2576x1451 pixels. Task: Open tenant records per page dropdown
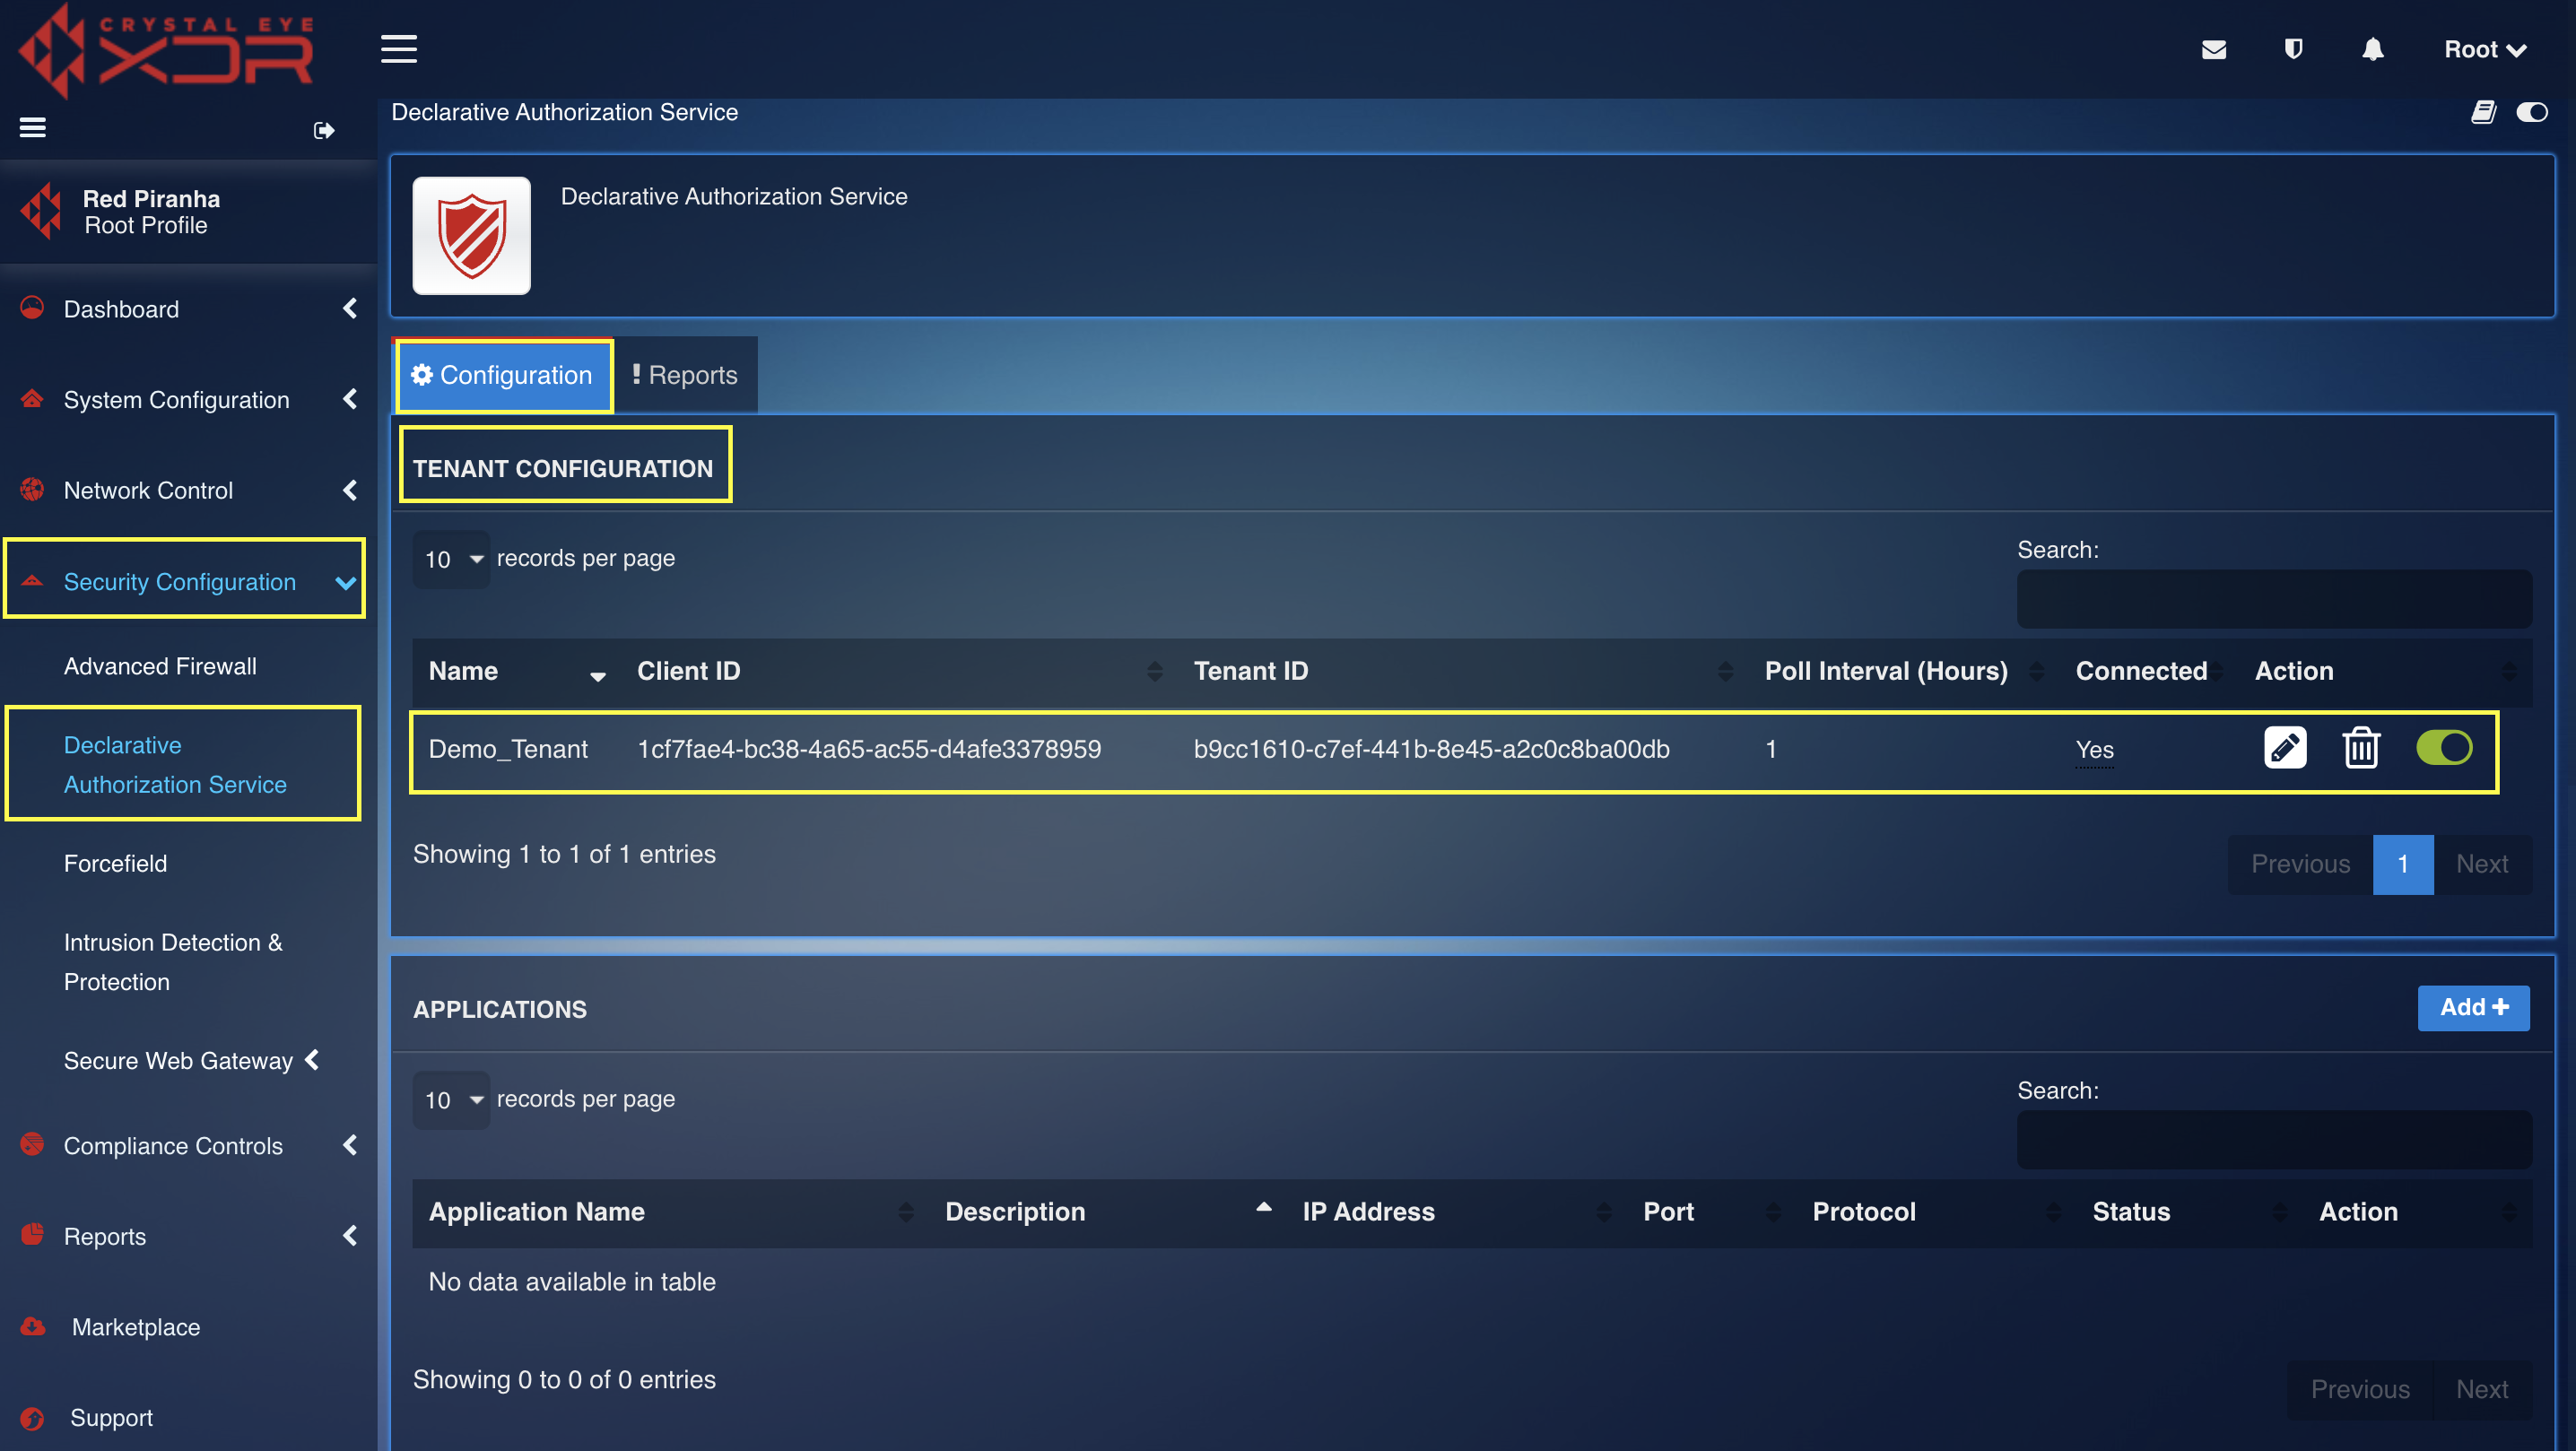point(452,559)
